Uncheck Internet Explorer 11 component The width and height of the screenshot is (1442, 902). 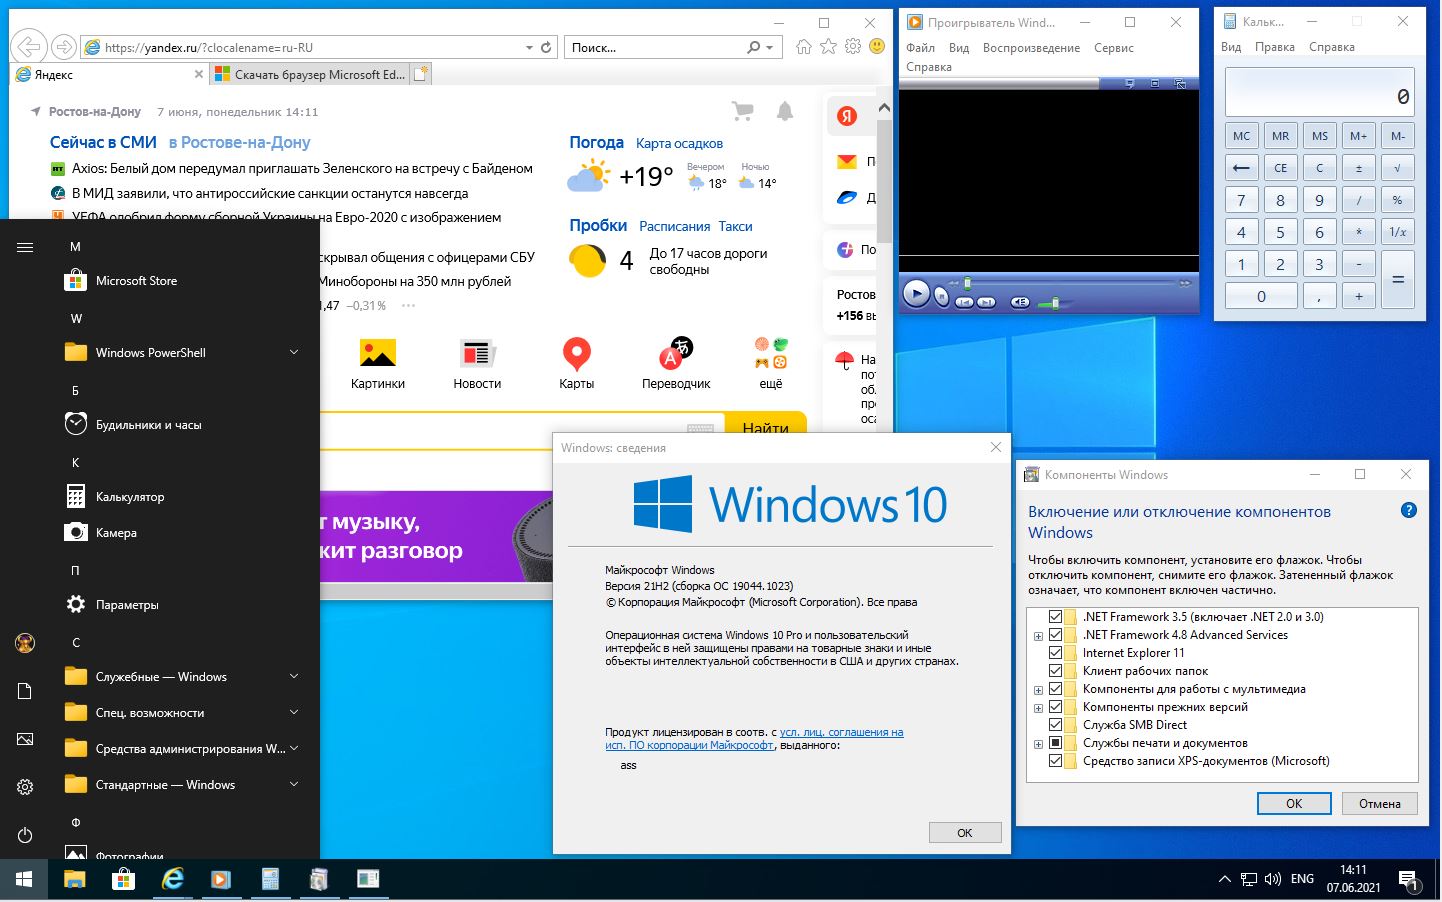(1055, 653)
